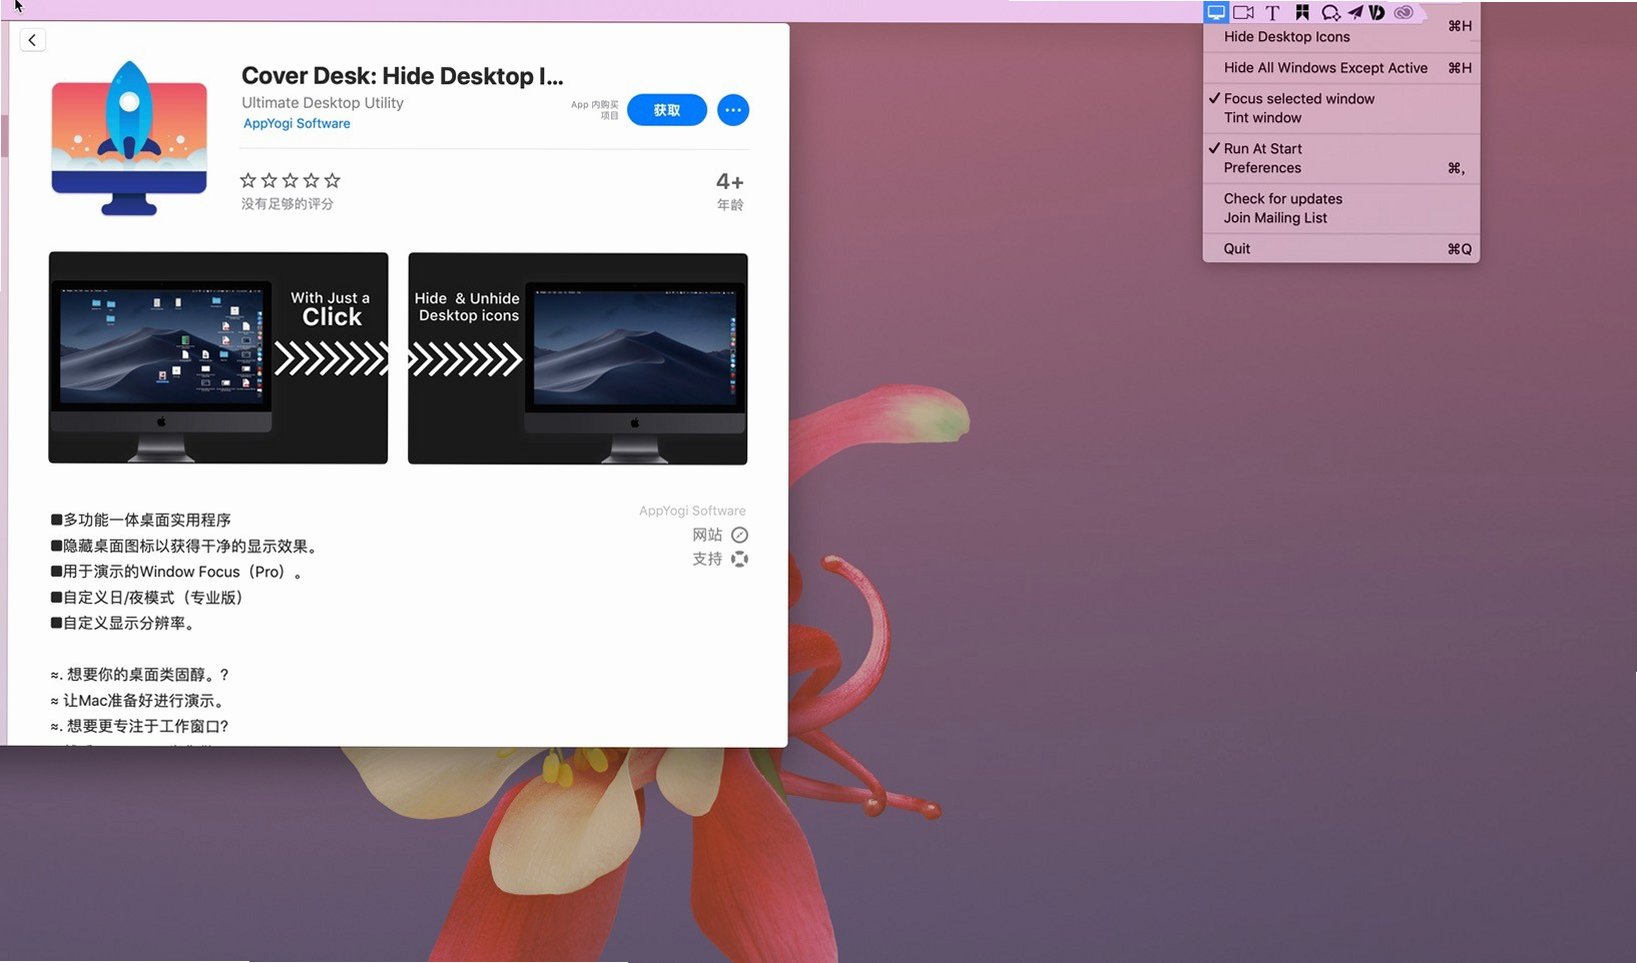Open the 'Hide & Unhide Desktop icons' screenshot
Viewport: 1637px width, 963px height.
tap(578, 358)
